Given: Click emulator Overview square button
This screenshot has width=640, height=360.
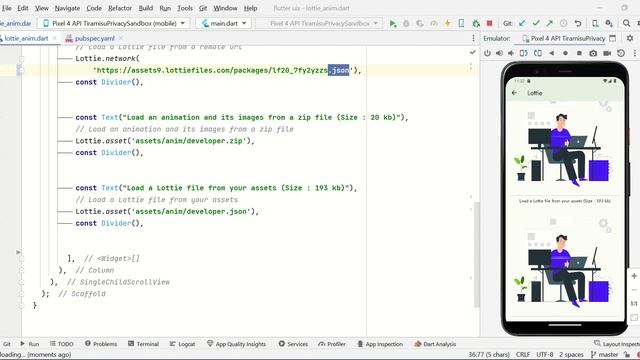Looking at the screenshot, I should tap(579, 53).
